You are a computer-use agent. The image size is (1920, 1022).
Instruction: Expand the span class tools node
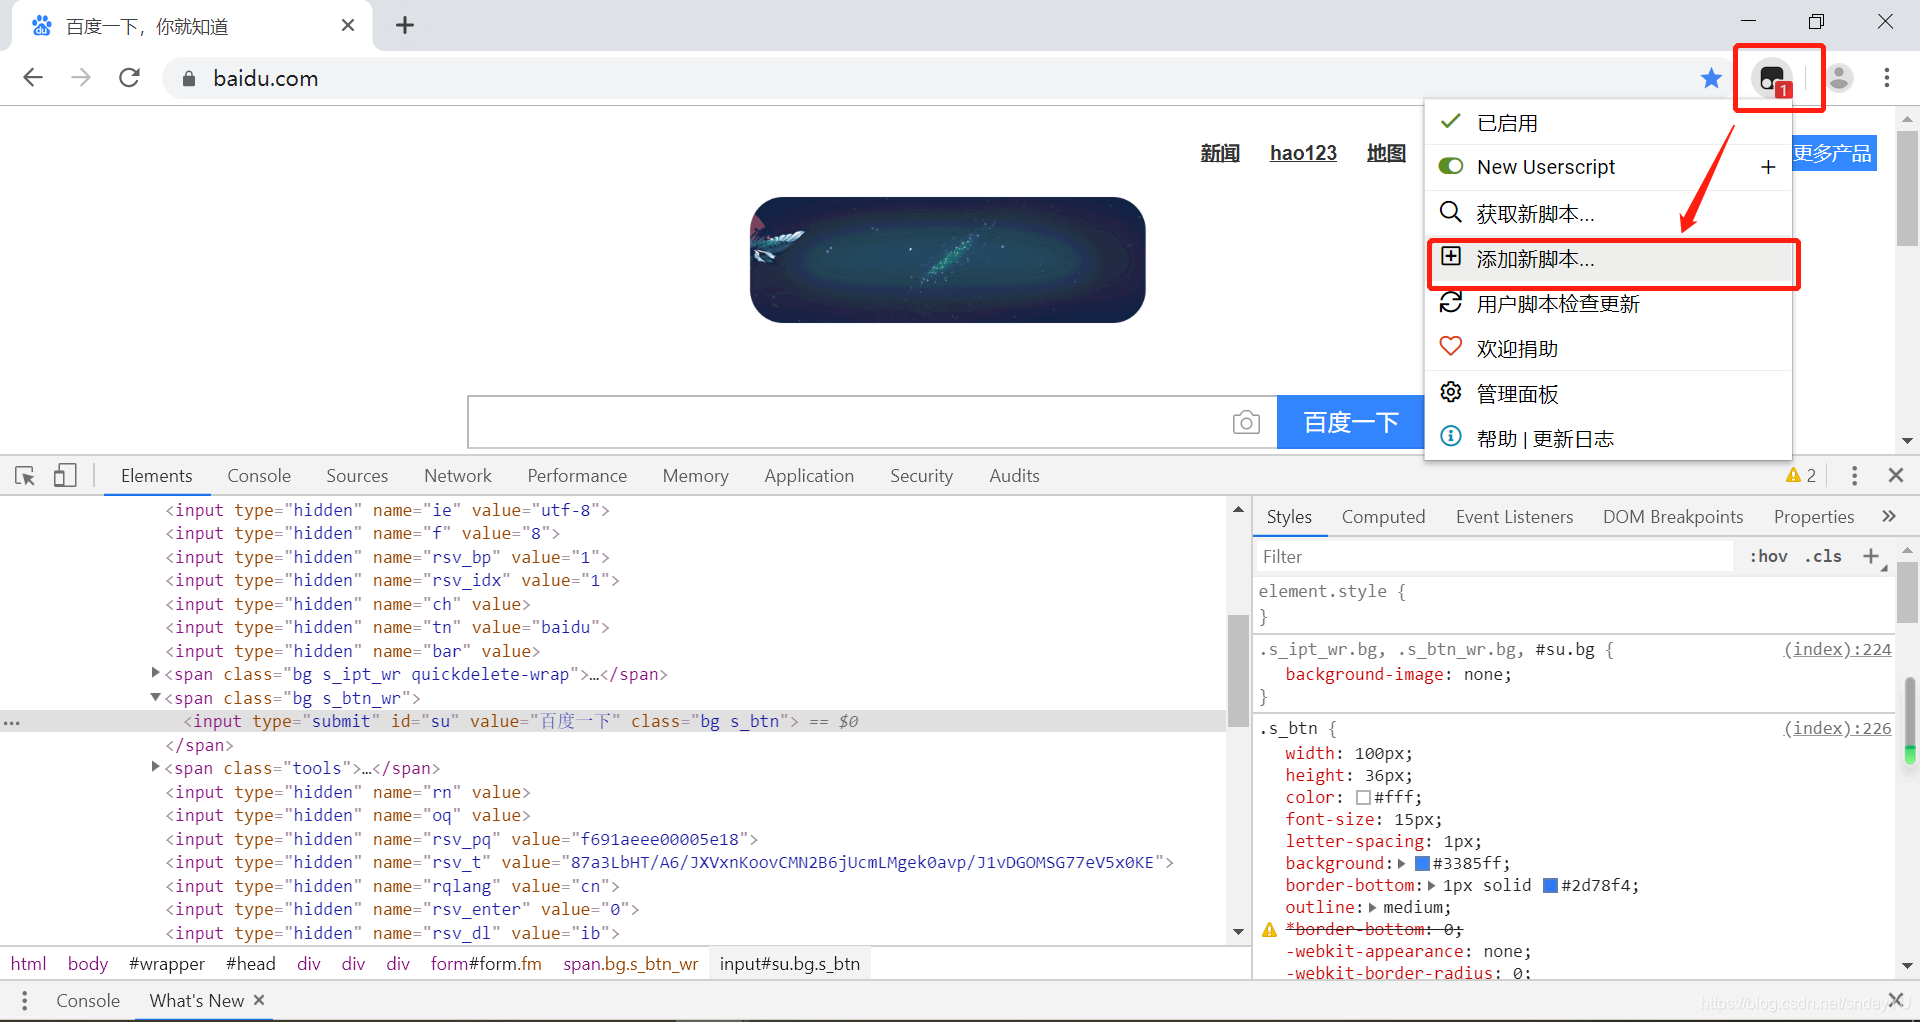[x=155, y=767]
